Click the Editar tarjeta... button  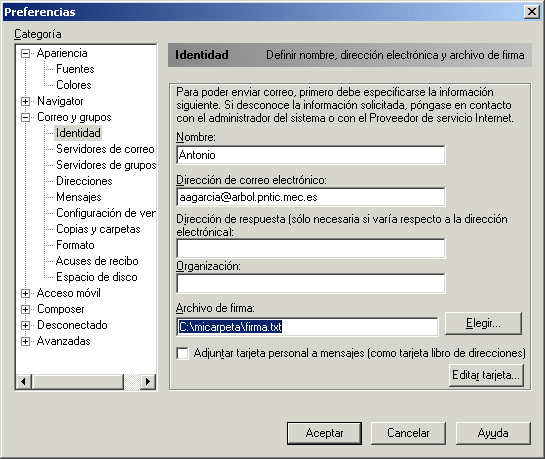coord(486,375)
